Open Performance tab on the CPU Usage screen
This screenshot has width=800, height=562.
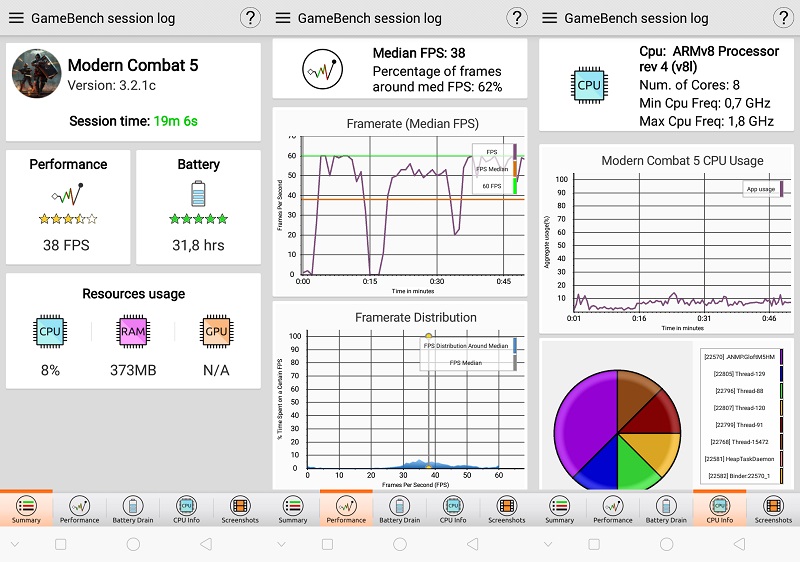coord(613,509)
